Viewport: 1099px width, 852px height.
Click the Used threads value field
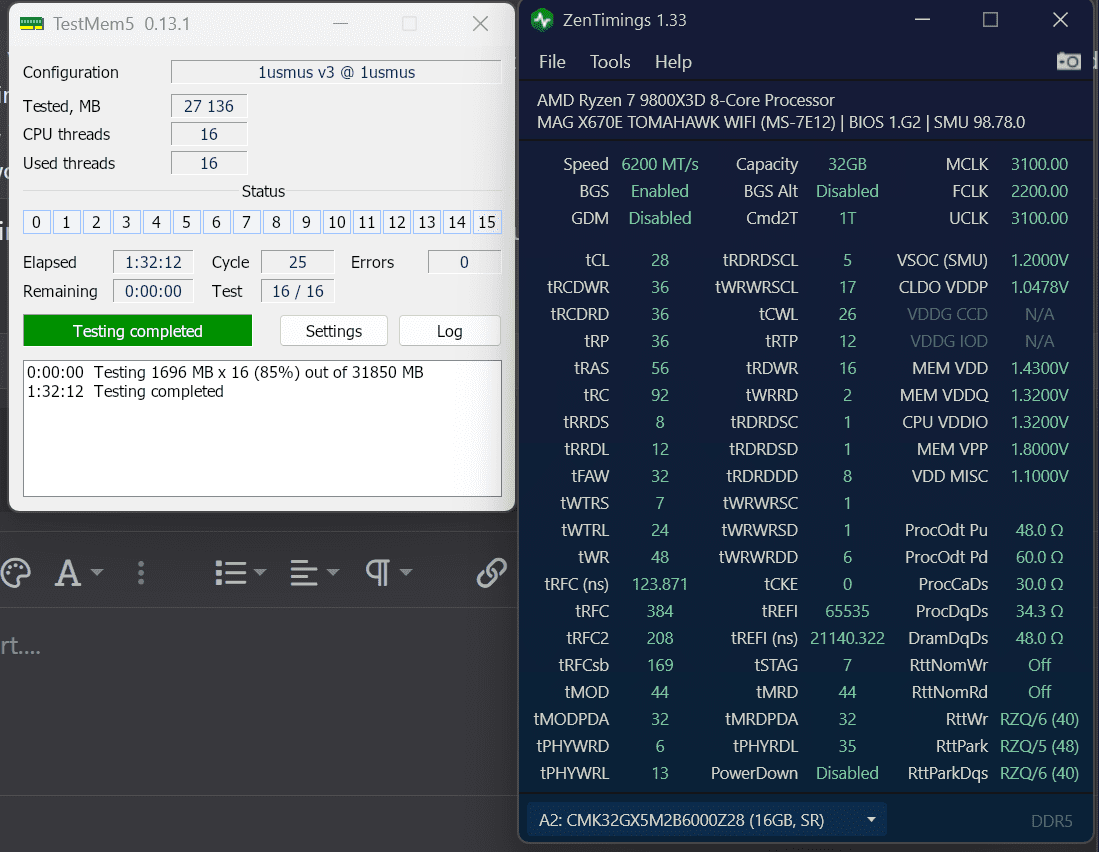(209, 163)
